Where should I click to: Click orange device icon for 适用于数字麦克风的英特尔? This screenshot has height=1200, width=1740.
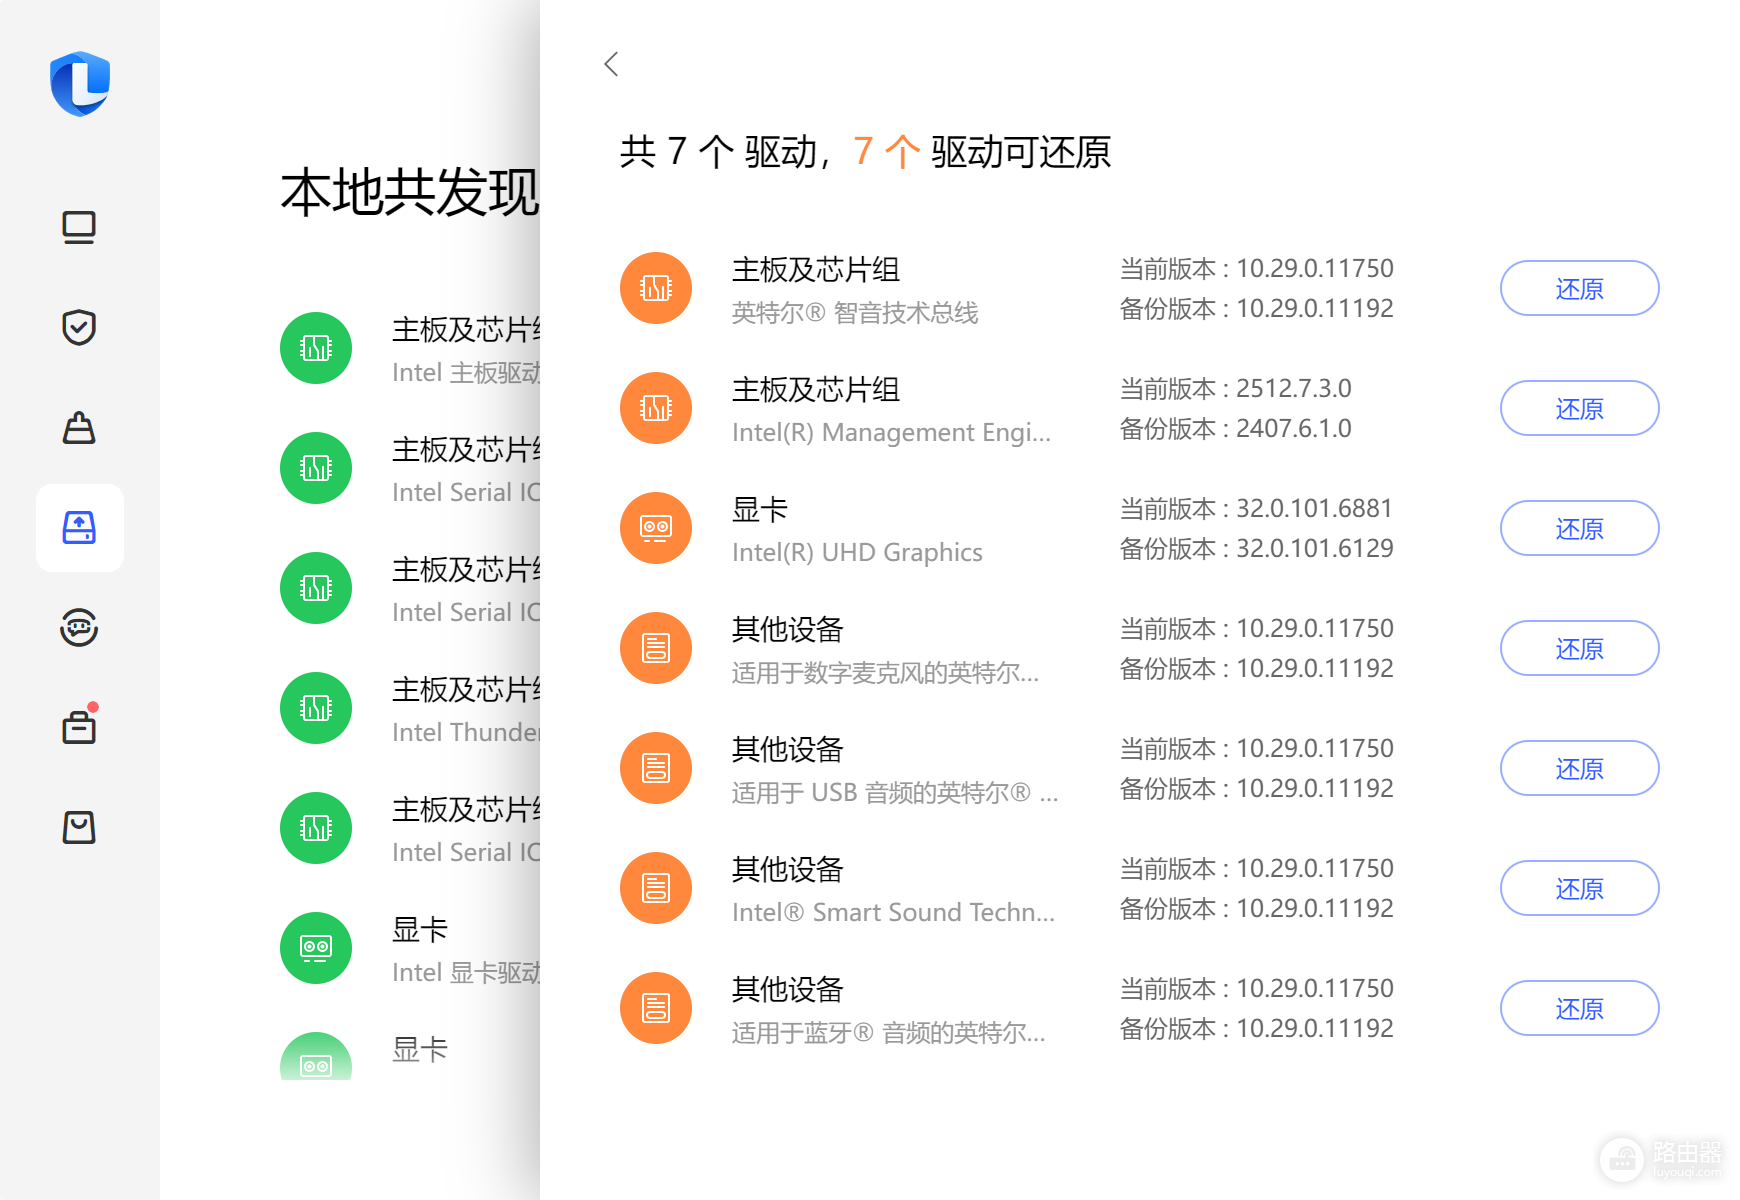(656, 648)
